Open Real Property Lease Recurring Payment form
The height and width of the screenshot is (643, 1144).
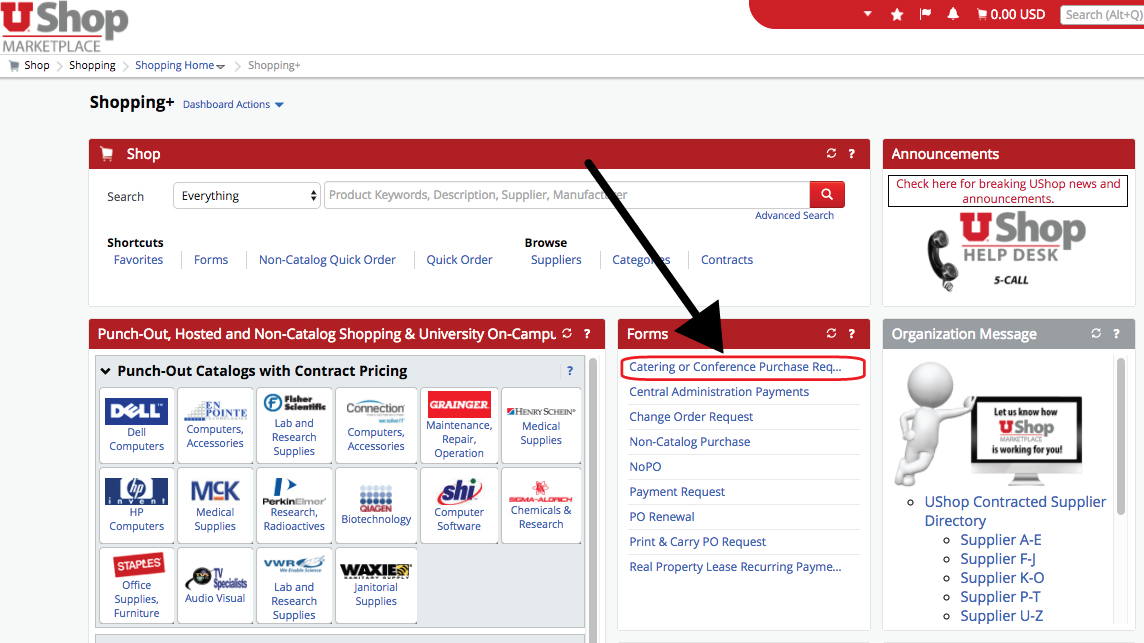click(x=735, y=566)
